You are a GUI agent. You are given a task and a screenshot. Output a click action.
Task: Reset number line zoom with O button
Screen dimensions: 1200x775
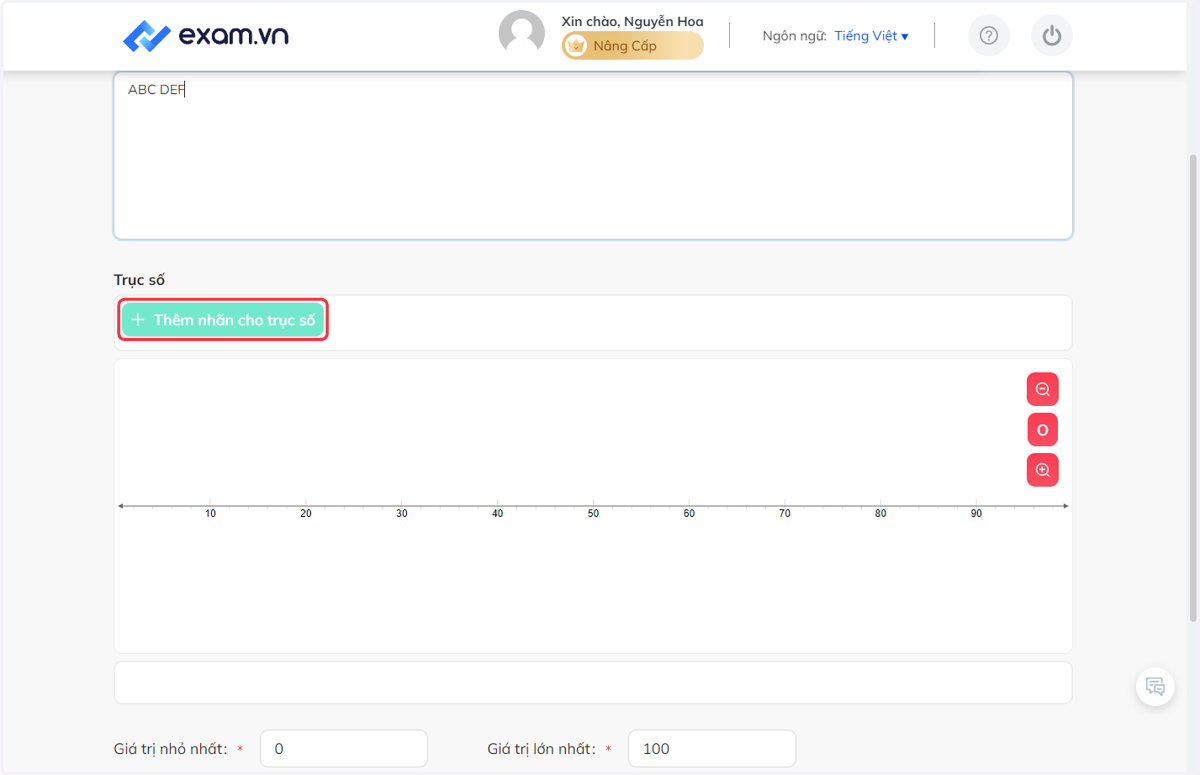(x=1043, y=430)
